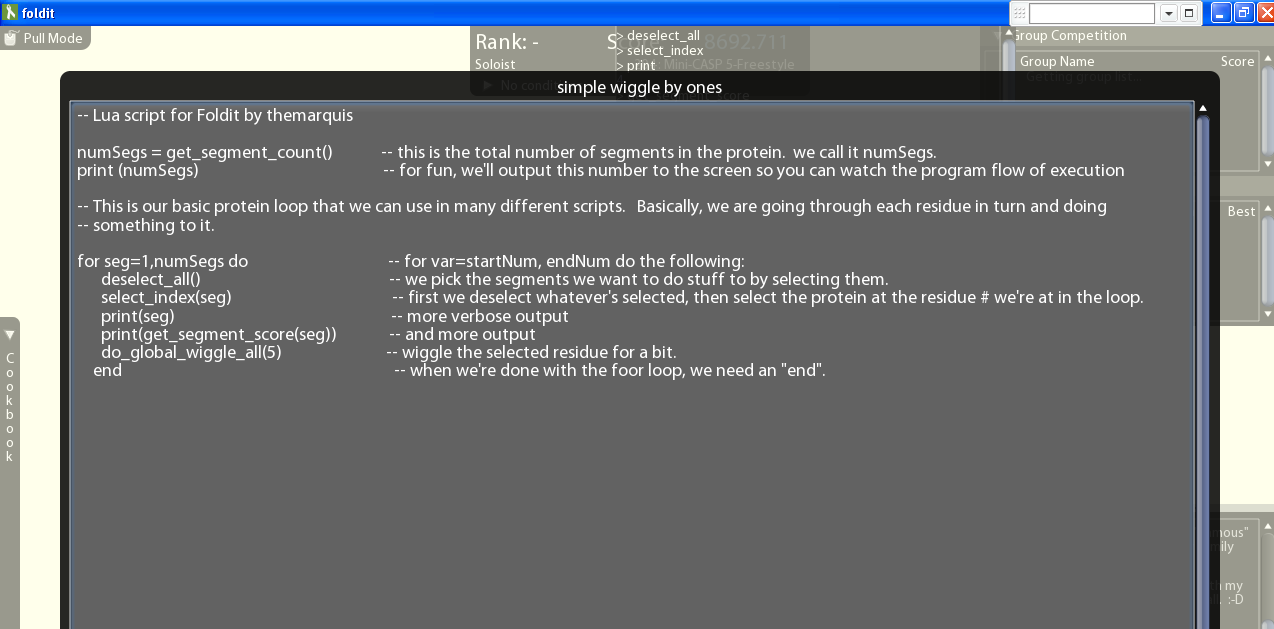The image size is (1274, 629).
Task: Click the Pull Mode hand icon
Action: pyautogui.click(x=11, y=38)
